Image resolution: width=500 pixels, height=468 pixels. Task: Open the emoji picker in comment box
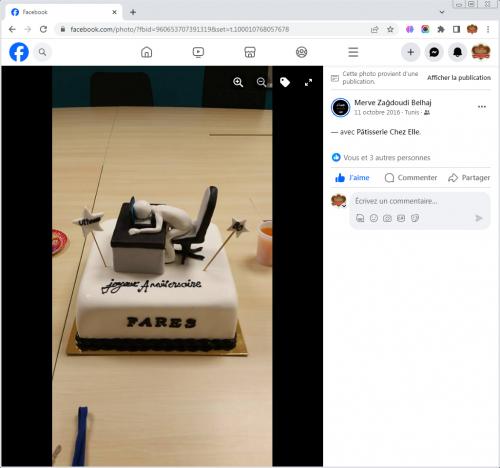coord(374,218)
